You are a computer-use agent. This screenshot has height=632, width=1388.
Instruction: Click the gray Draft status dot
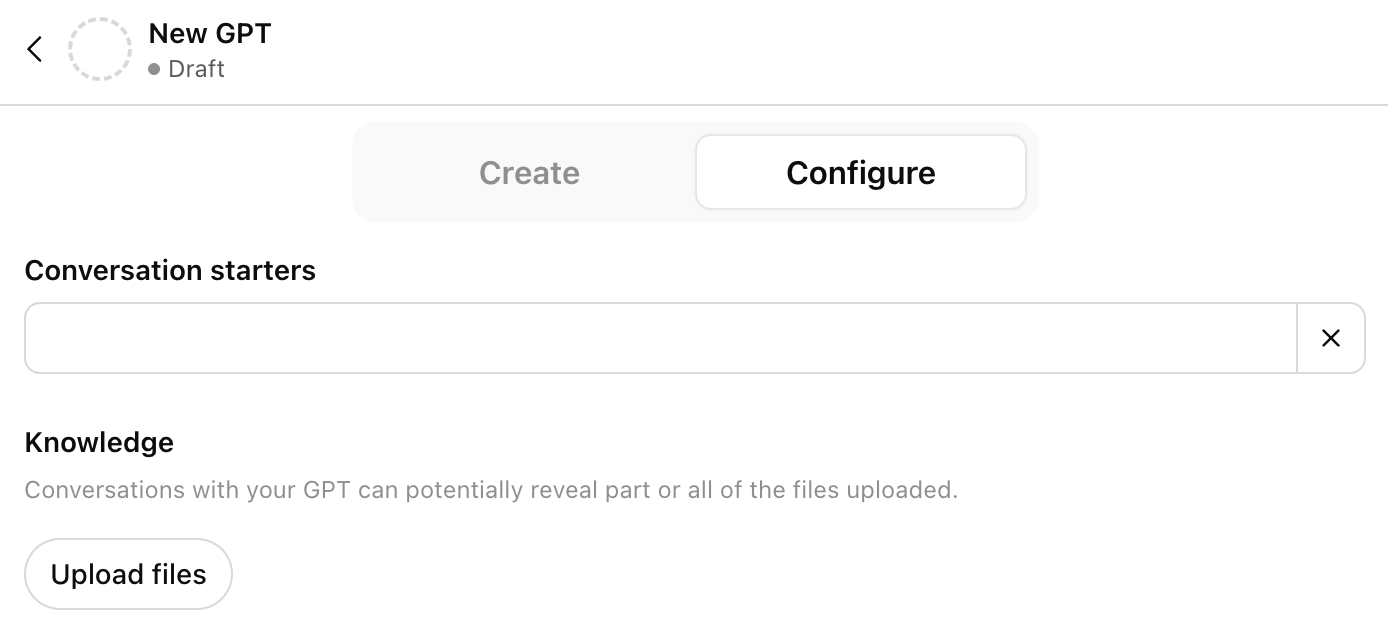(154, 70)
